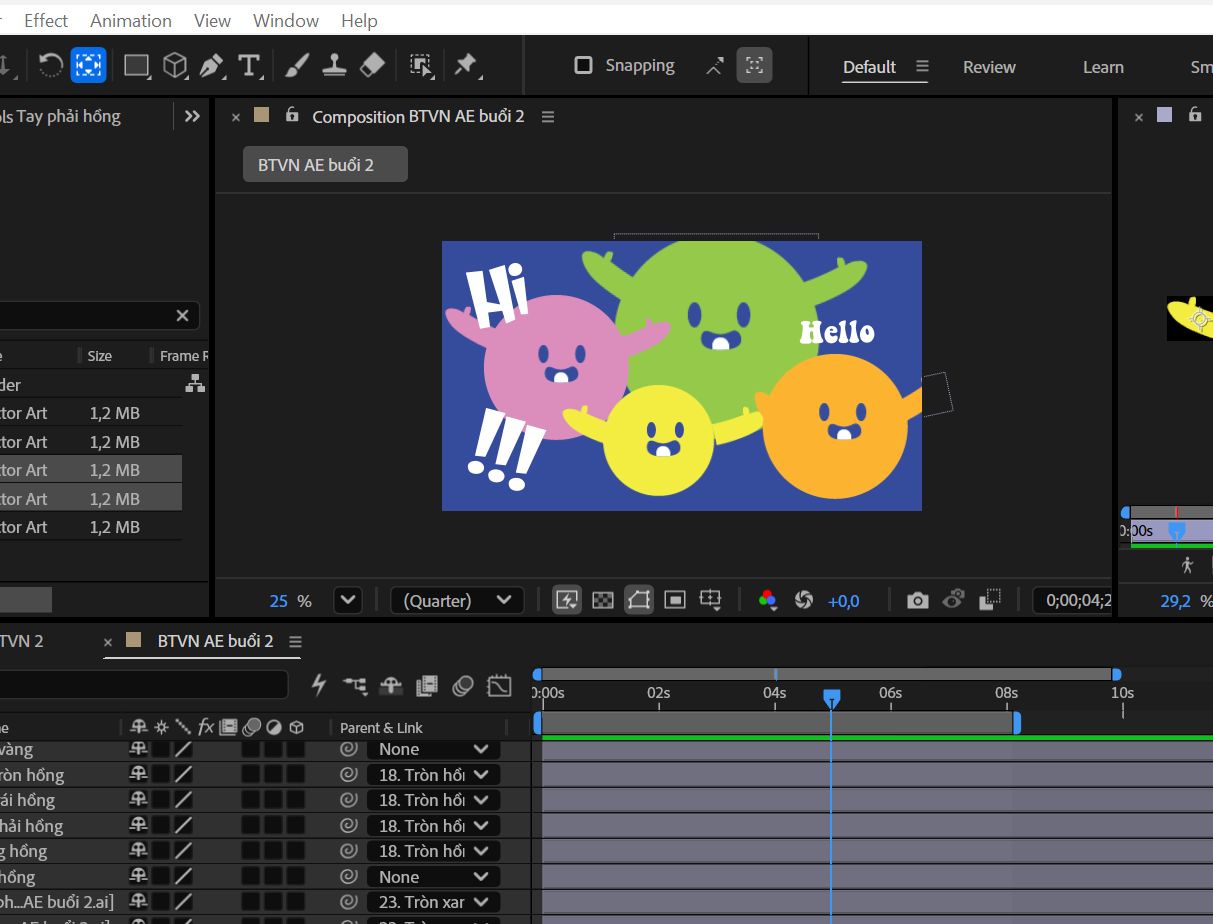Enable the Snapping checkbox
The width and height of the screenshot is (1213, 924).
(x=583, y=66)
